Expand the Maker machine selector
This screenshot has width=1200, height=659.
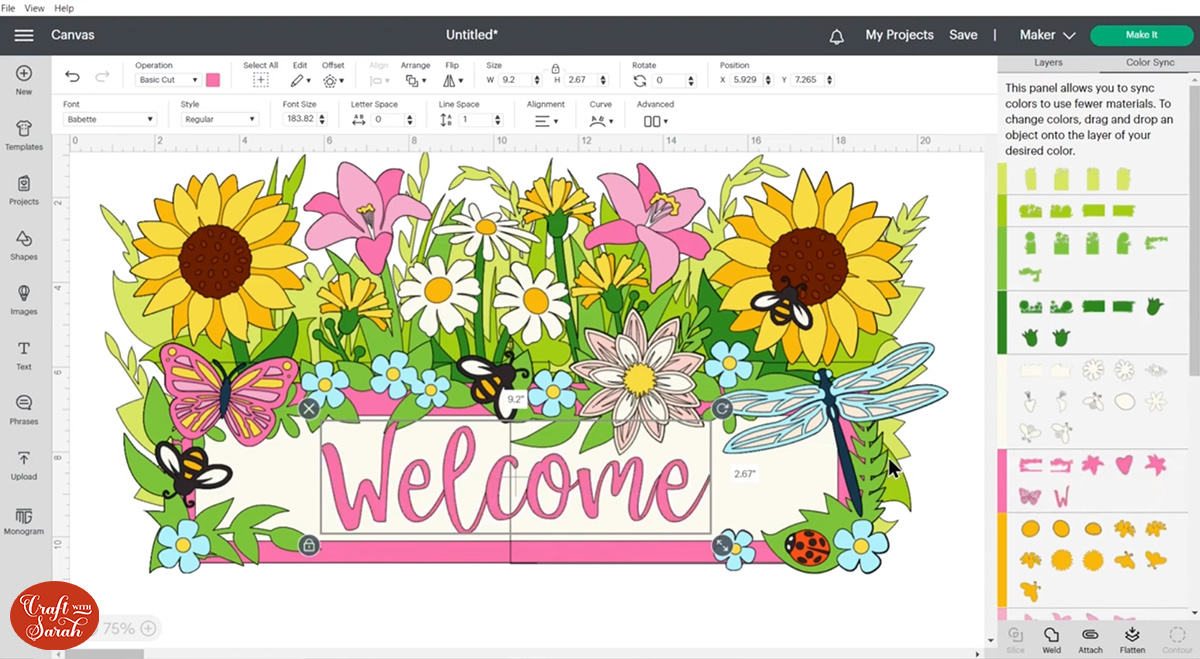point(1047,35)
